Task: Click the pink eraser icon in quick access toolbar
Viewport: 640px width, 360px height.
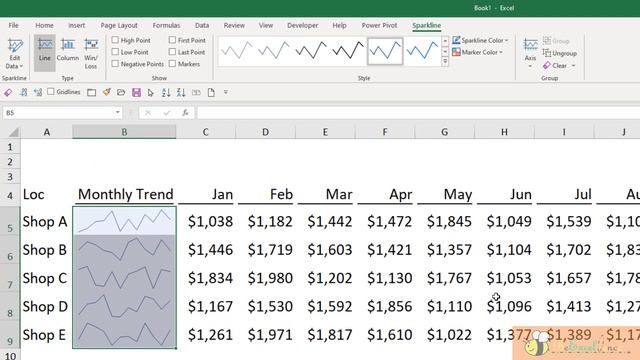Action: 8,93
